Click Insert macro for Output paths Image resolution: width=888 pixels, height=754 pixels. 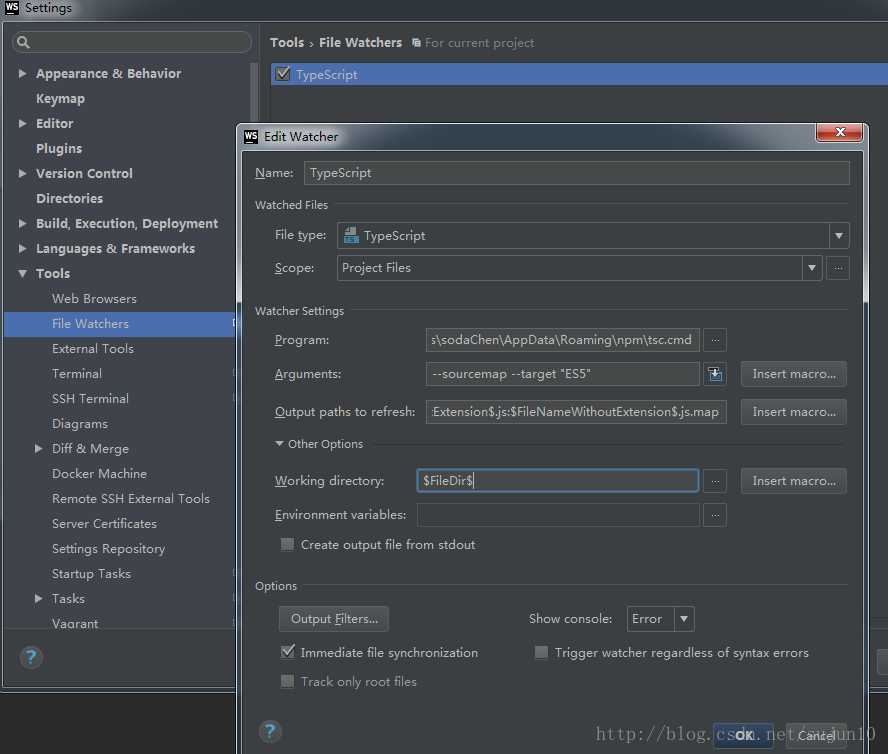[793, 412]
